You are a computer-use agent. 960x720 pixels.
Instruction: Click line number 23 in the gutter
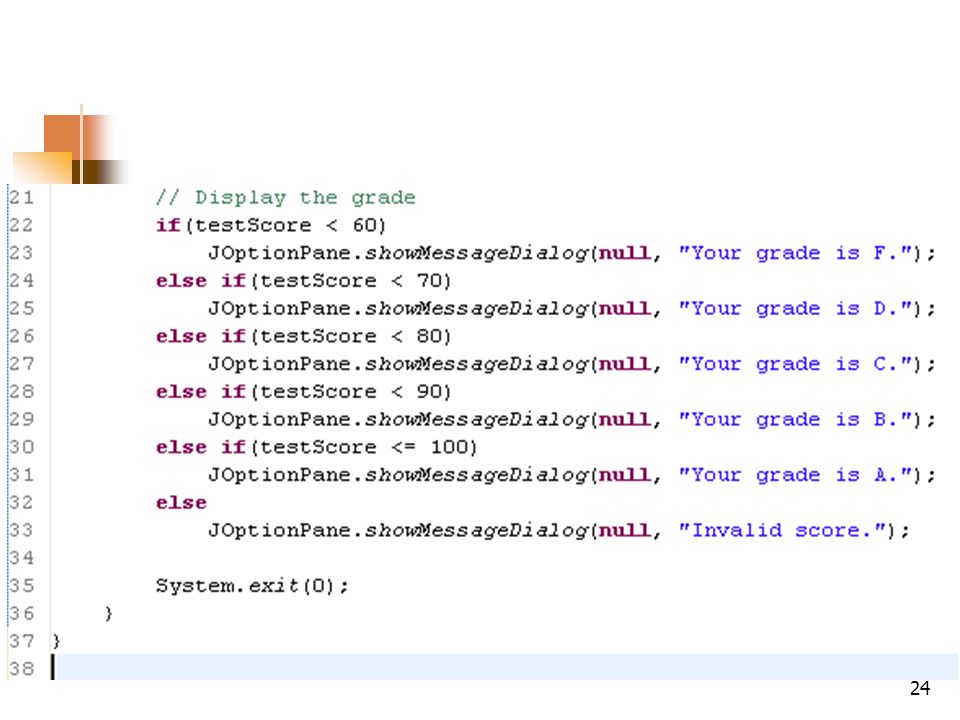click(x=21, y=253)
